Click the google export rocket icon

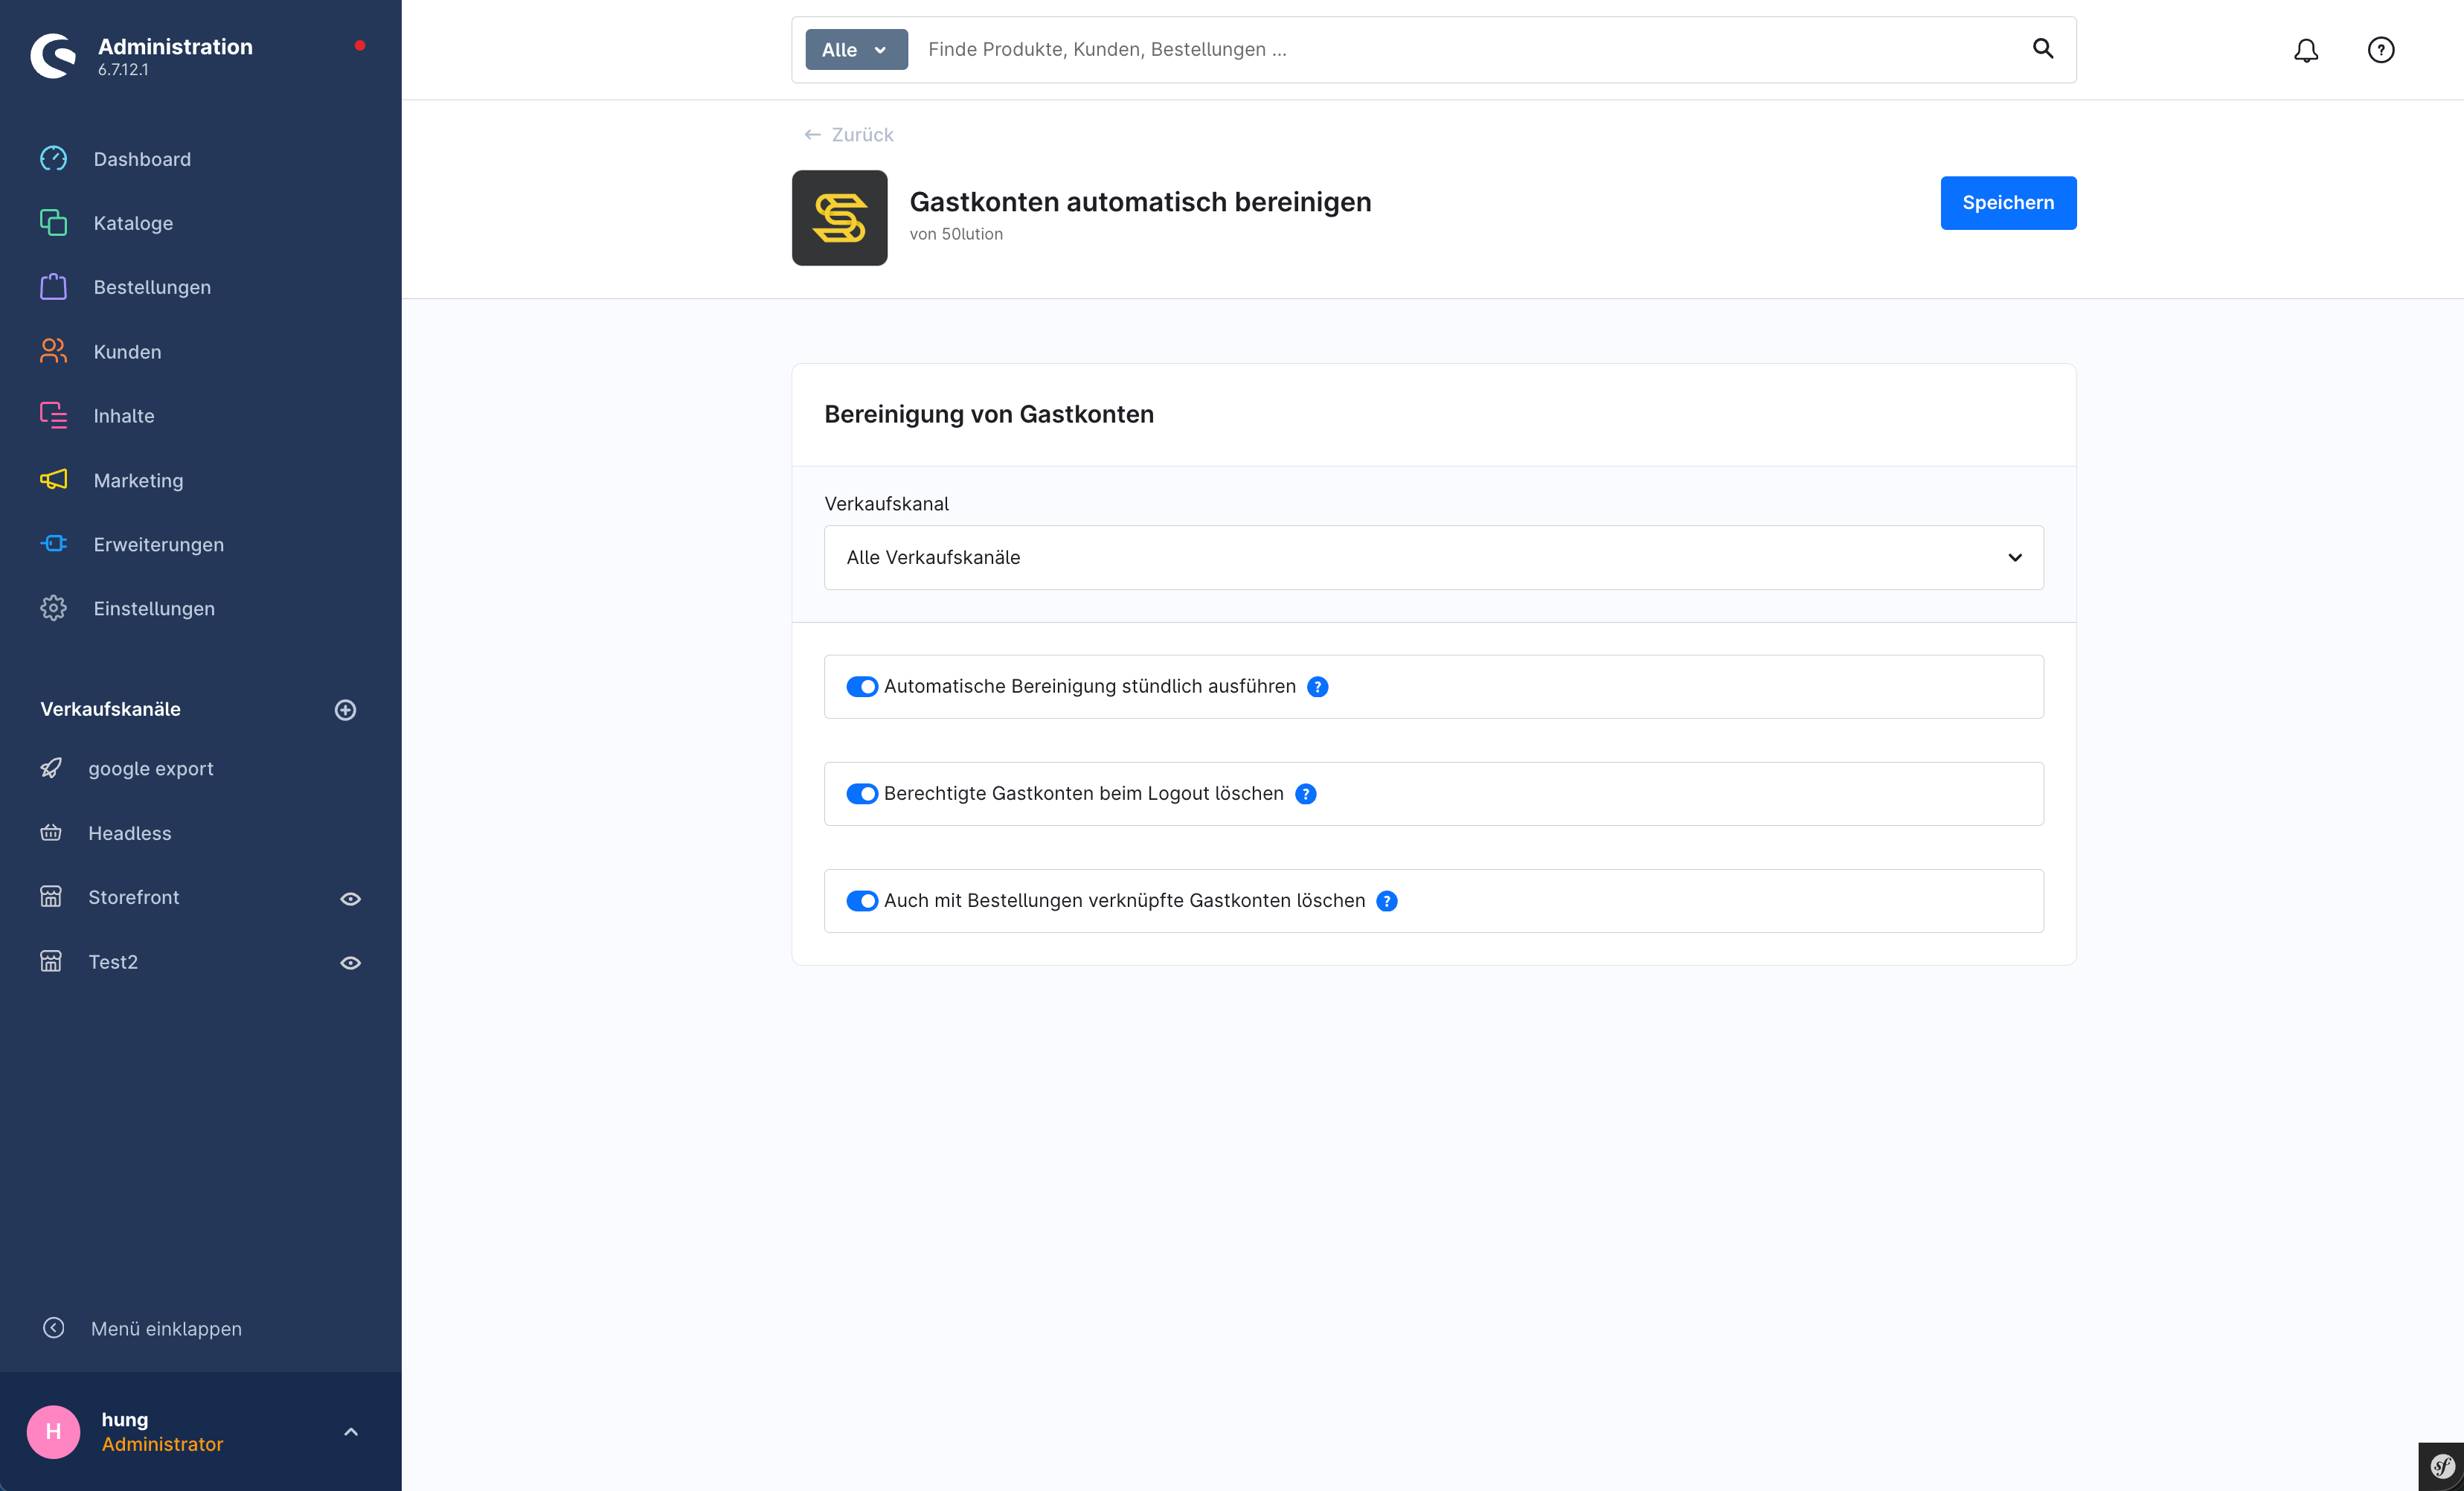tap(51, 768)
